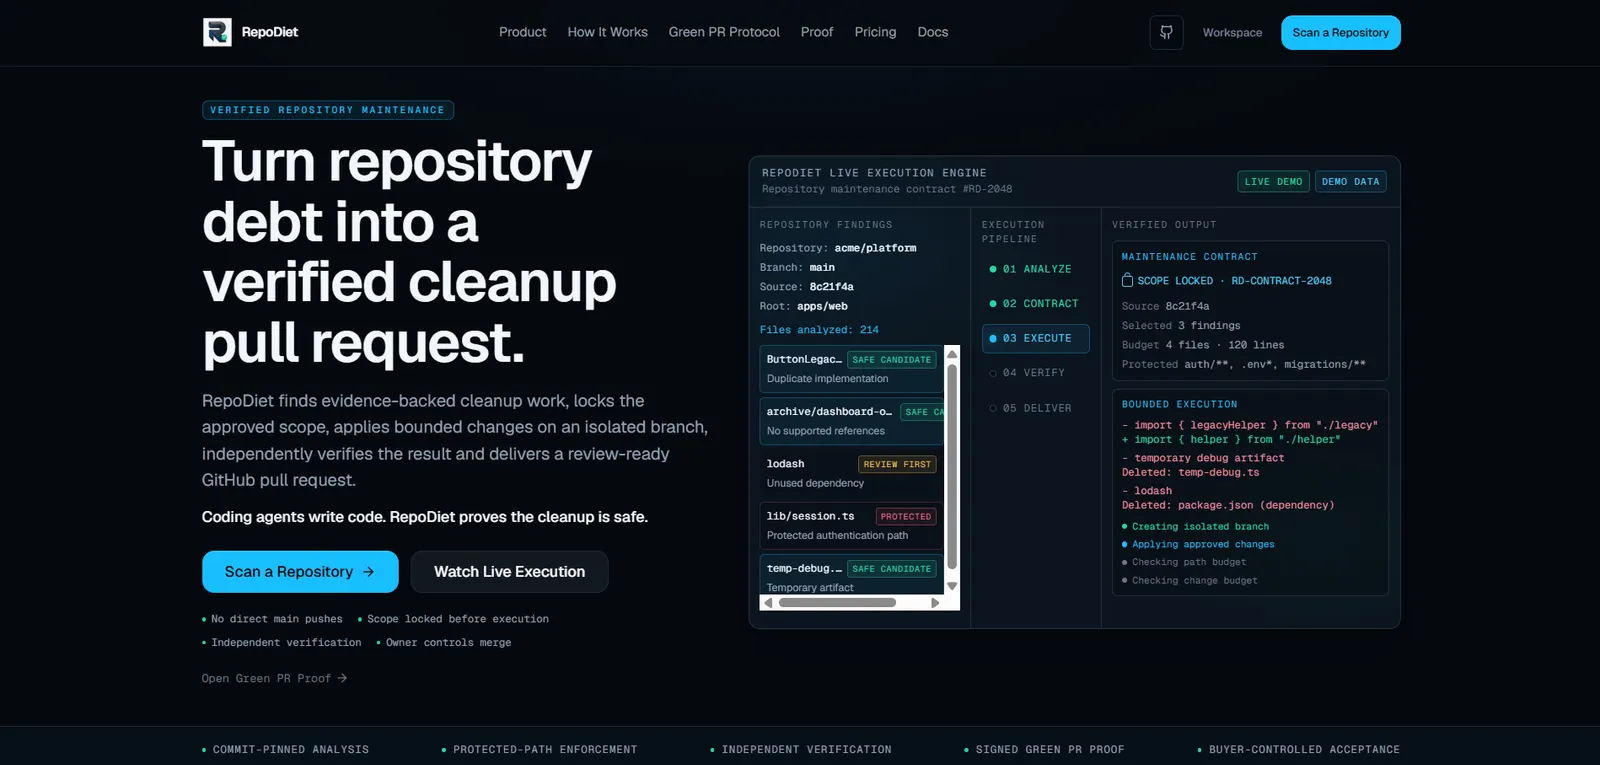Select the DEMO DATA badge
1600x765 pixels.
1350,182
